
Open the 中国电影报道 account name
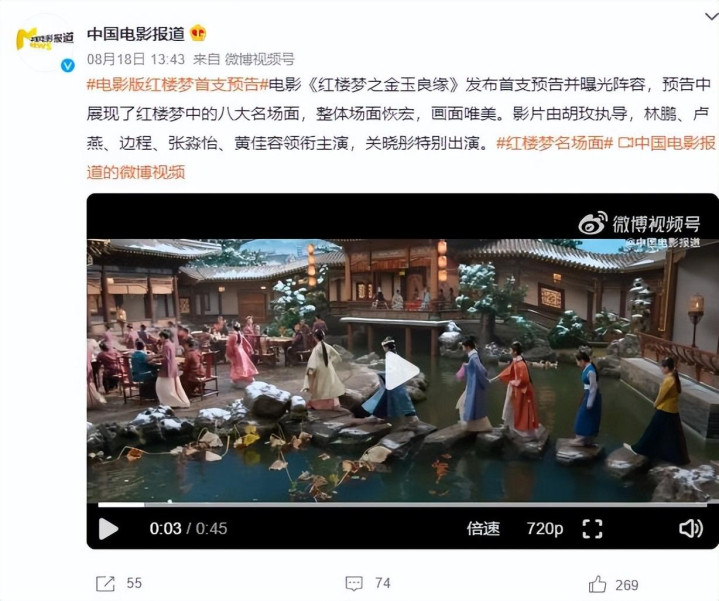pos(136,33)
